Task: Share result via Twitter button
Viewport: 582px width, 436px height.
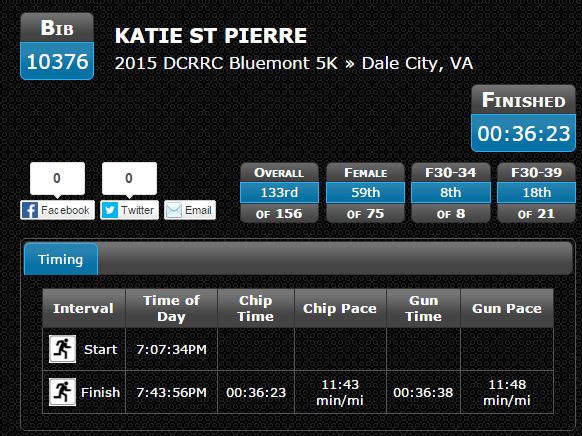Action: click(x=130, y=210)
